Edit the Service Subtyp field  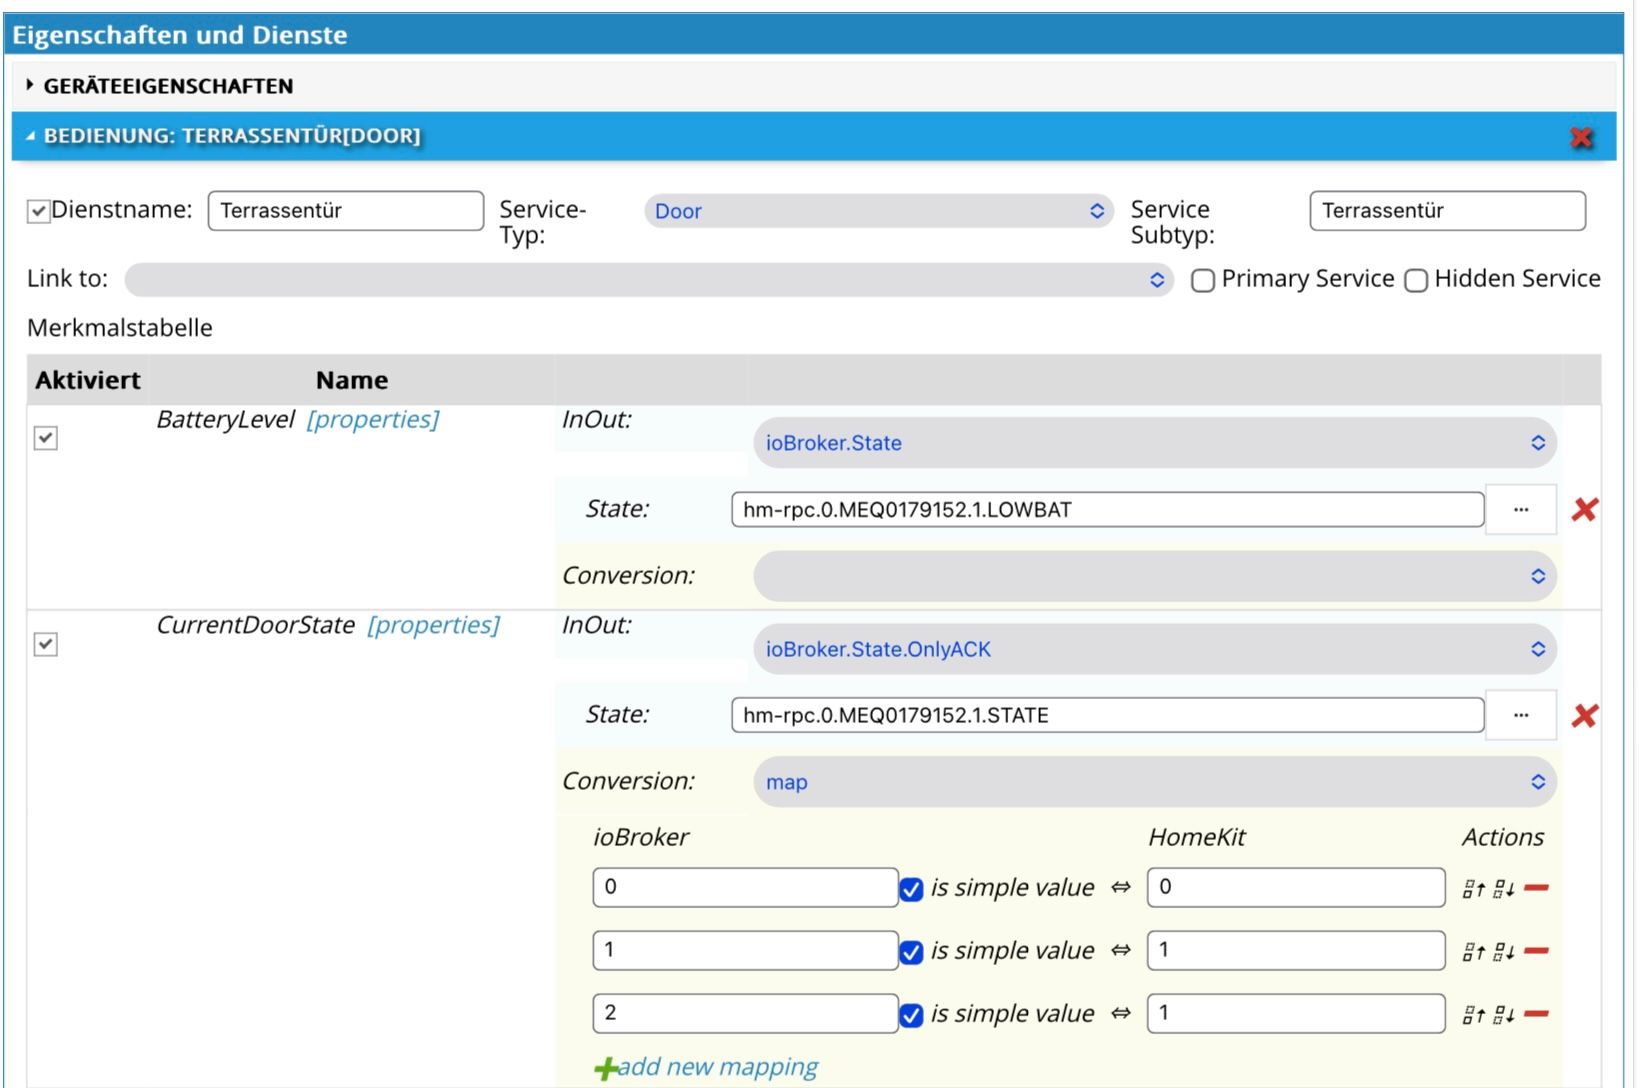[x=1448, y=211]
